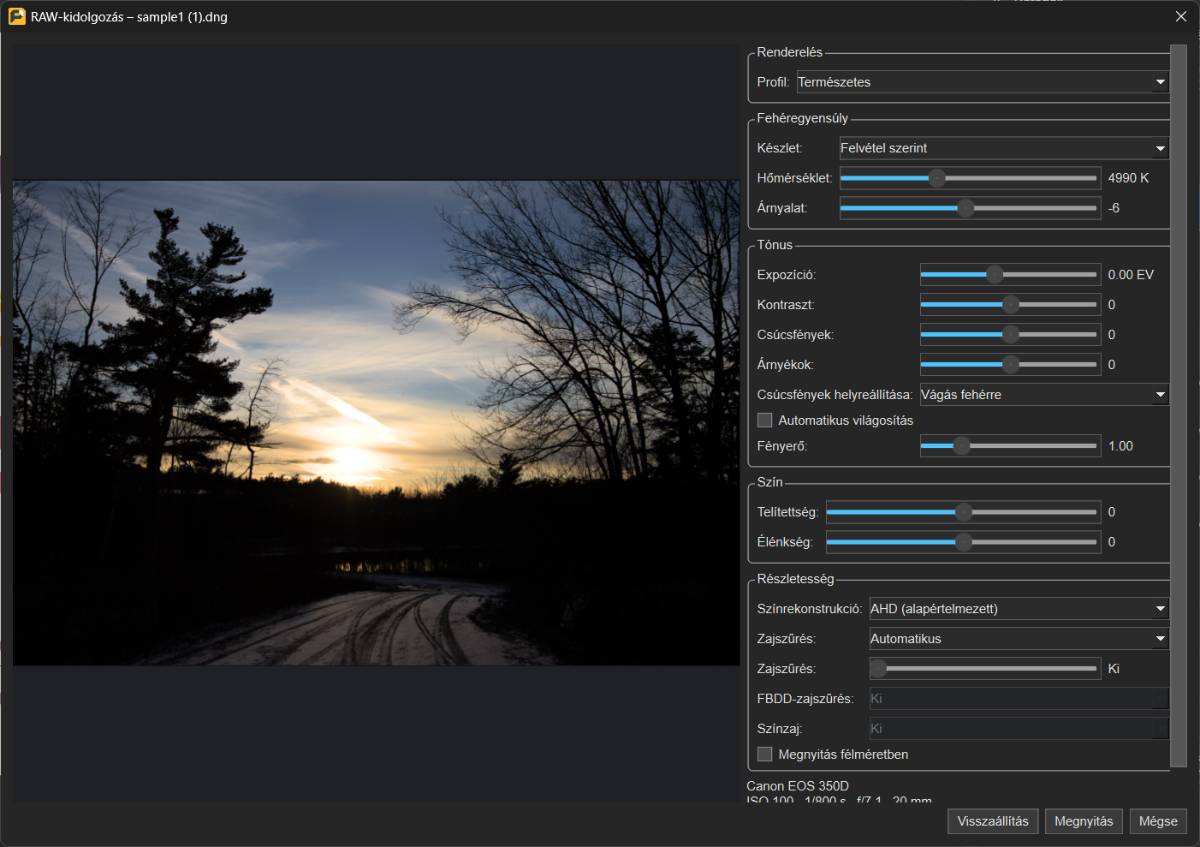The image size is (1200, 847).
Task: Click the sunset photo preview
Action: [376, 423]
